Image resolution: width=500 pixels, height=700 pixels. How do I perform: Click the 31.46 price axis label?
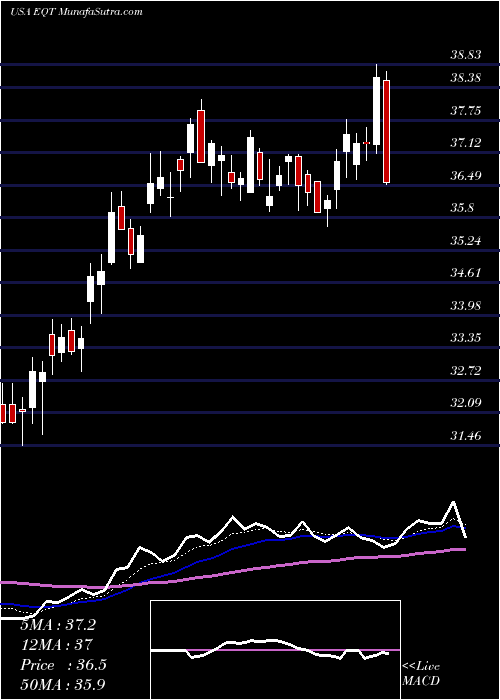point(465,436)
